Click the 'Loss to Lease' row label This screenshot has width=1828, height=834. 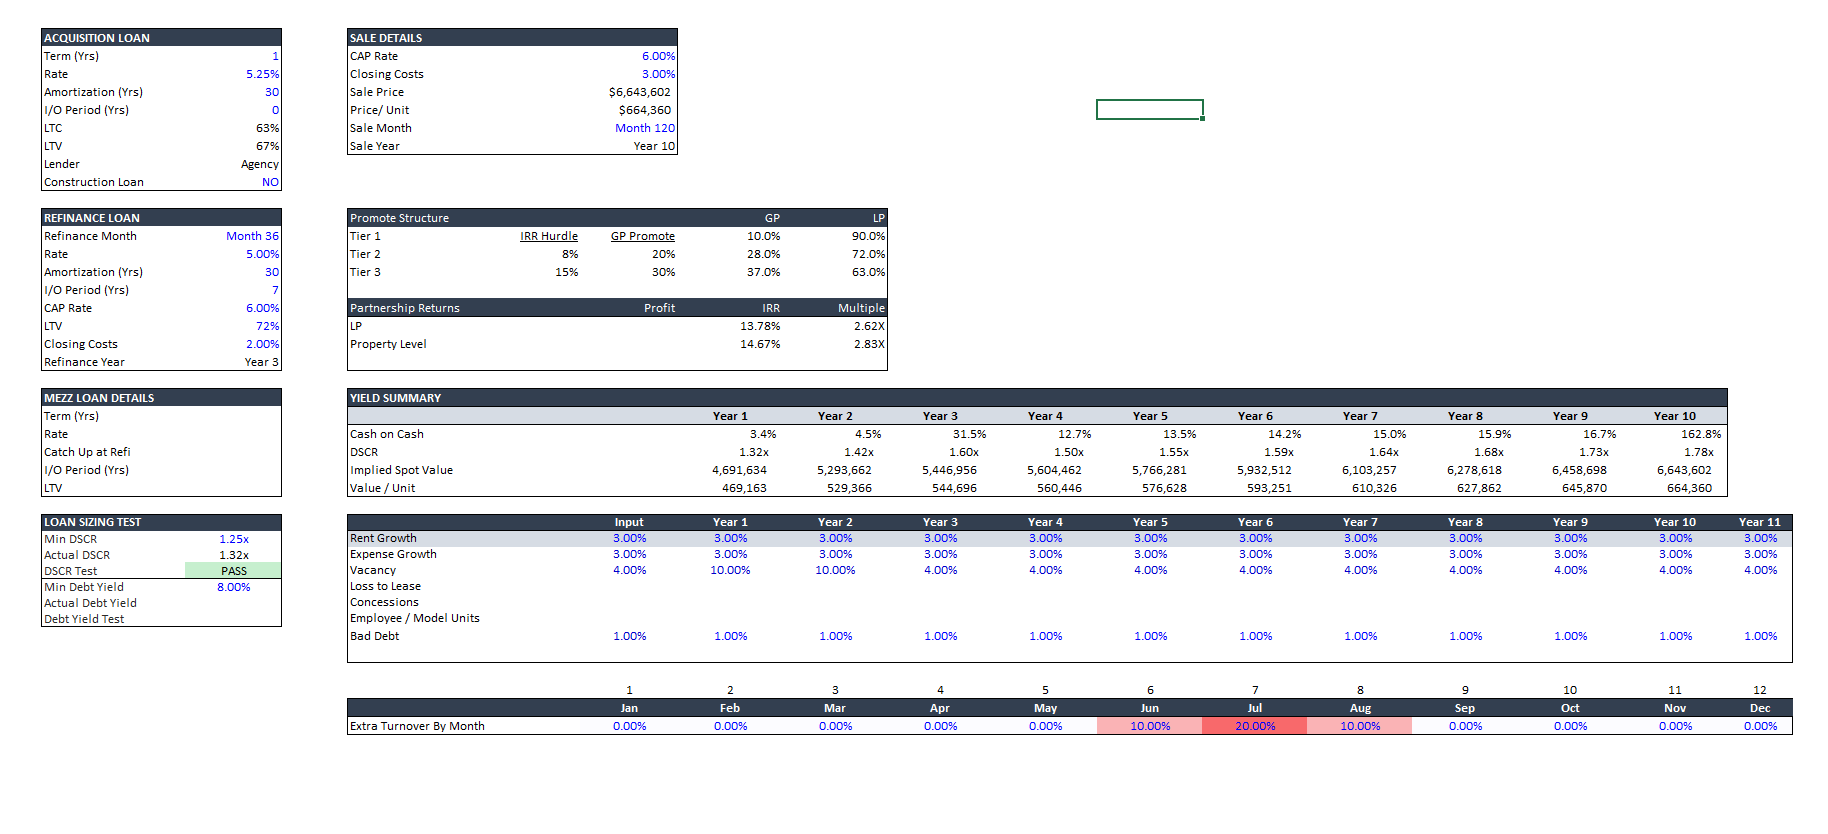pyautogui.click(x=385, y=586)
